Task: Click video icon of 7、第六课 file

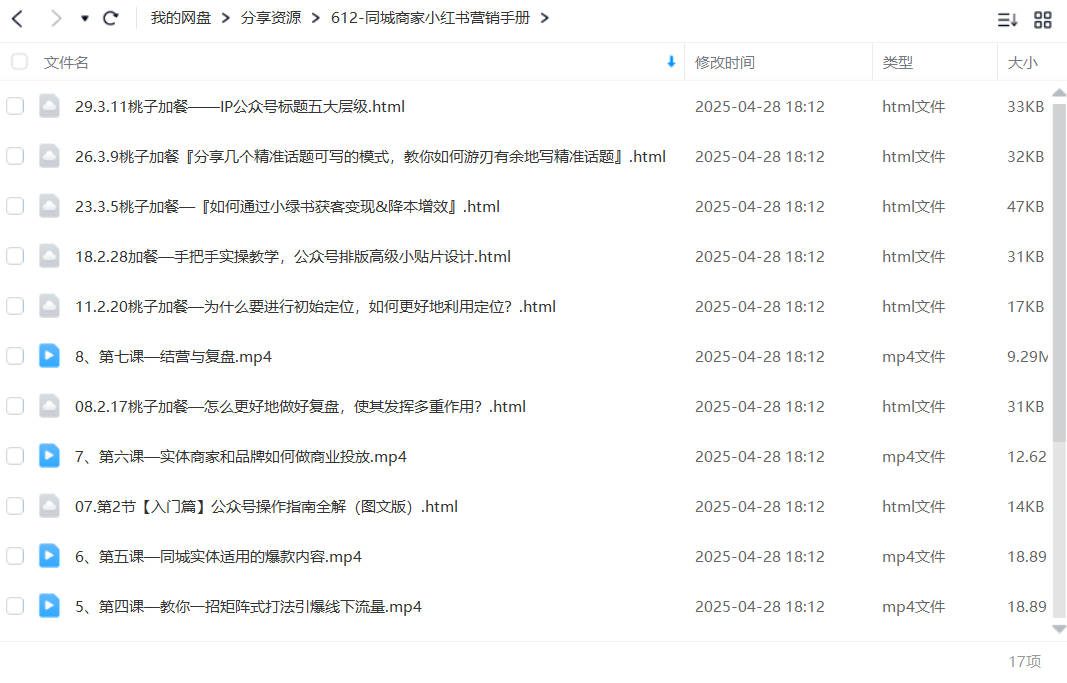Action: [49, 456]
